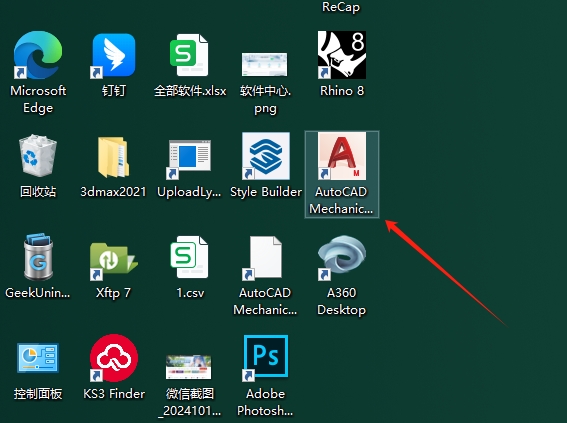The width and height of the screenshot is (567, 423).
Task: Select the 微信截图_2024101... image thumbnail
Action: (x=188, y=367)
